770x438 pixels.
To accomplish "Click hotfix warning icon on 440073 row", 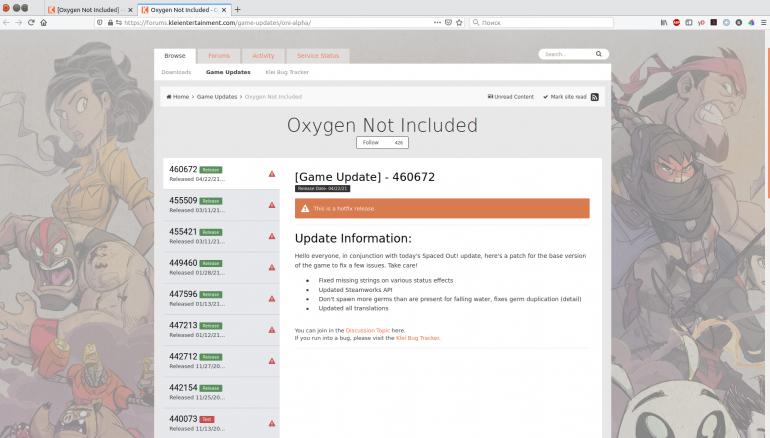I will tap(272, 423).
